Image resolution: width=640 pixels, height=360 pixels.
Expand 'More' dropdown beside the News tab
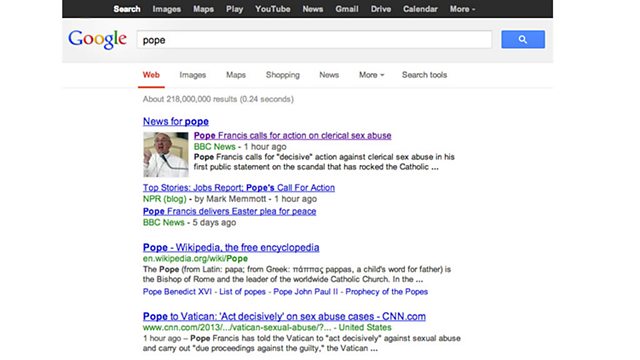[371, 75]
